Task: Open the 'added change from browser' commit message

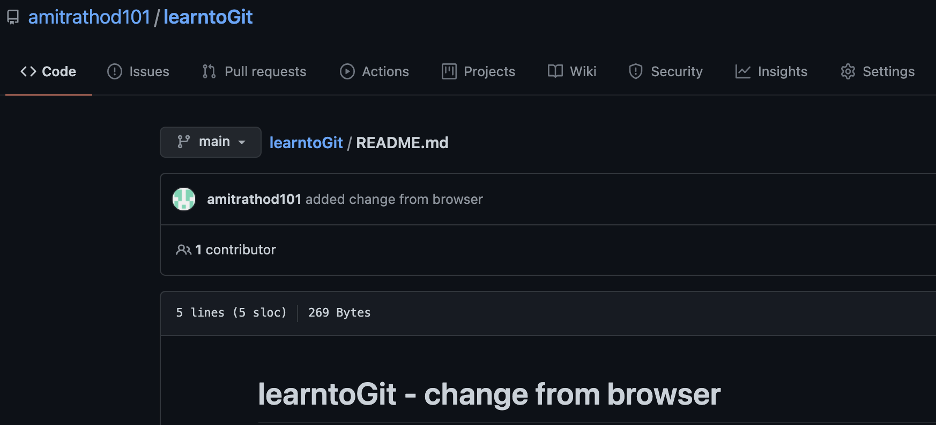Action: (x=394, y=199)
